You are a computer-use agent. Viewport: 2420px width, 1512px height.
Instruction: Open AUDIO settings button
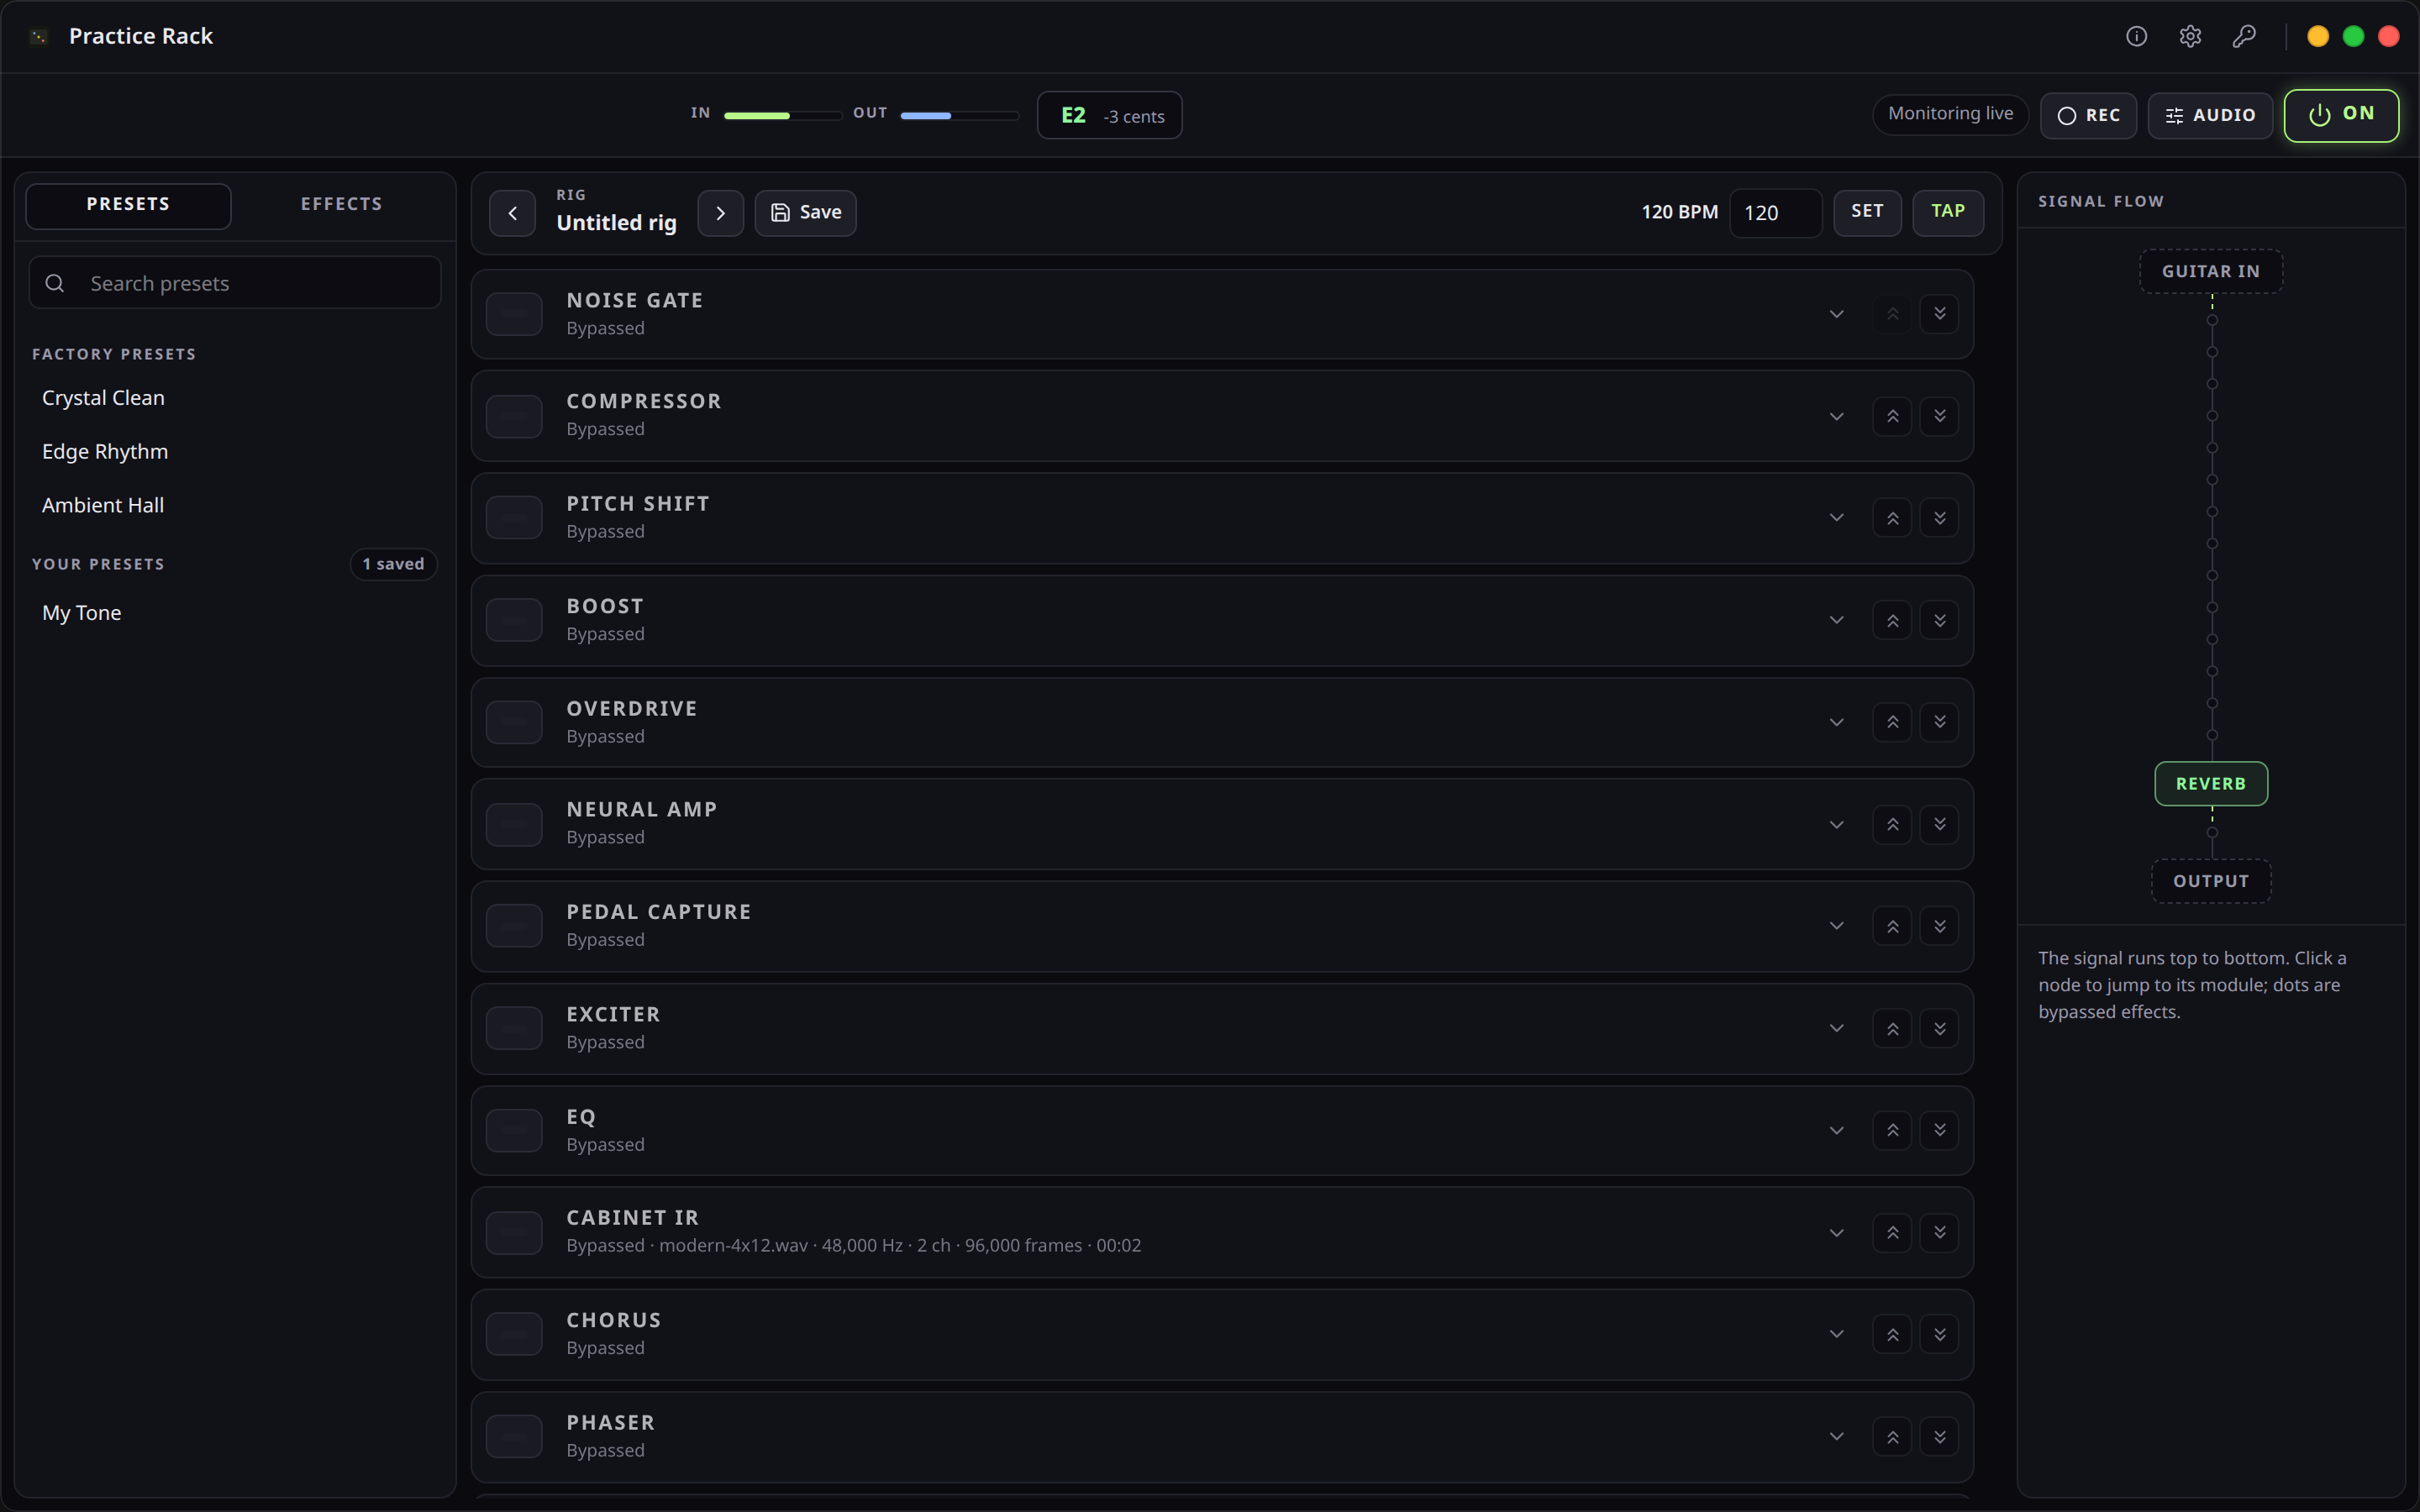coord(2210,115)
